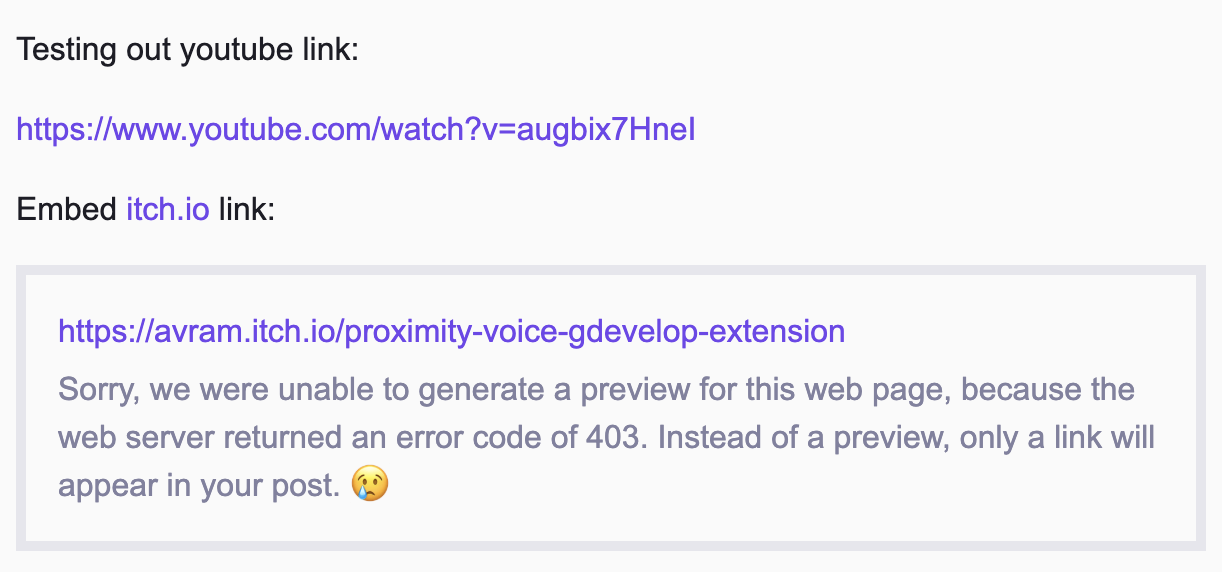Screen dimensions: 1222x572
Task: Click "appear in your post." text
Action: point(200,485)
